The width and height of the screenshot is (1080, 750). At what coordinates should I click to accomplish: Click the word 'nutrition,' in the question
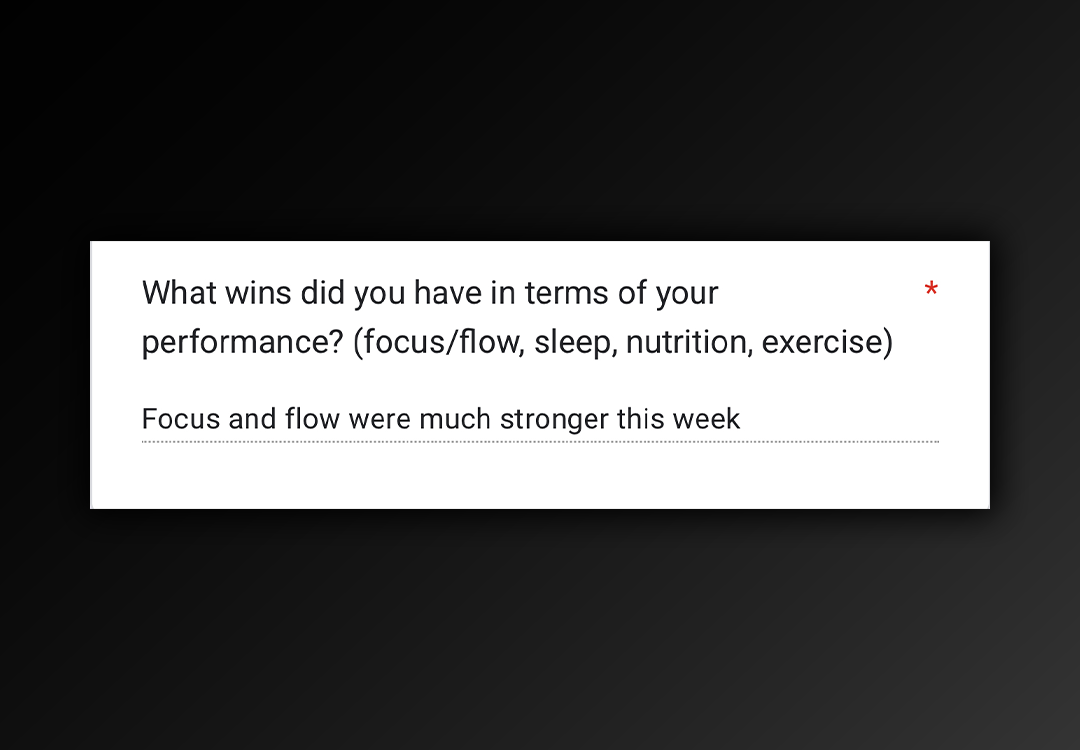pos(689,343)
